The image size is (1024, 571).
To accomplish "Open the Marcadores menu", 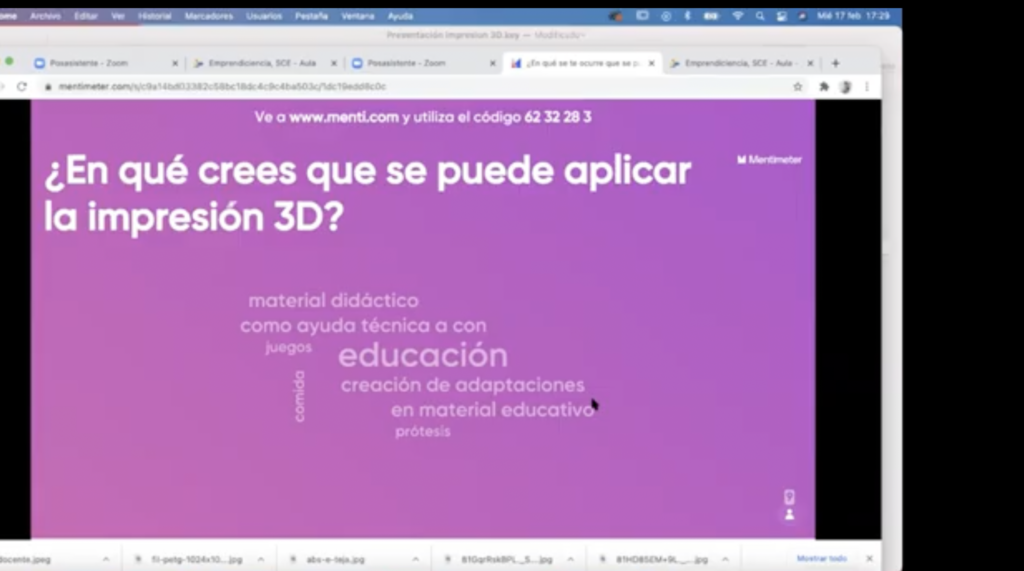I will pyautogui.click(x=208, y=16).
